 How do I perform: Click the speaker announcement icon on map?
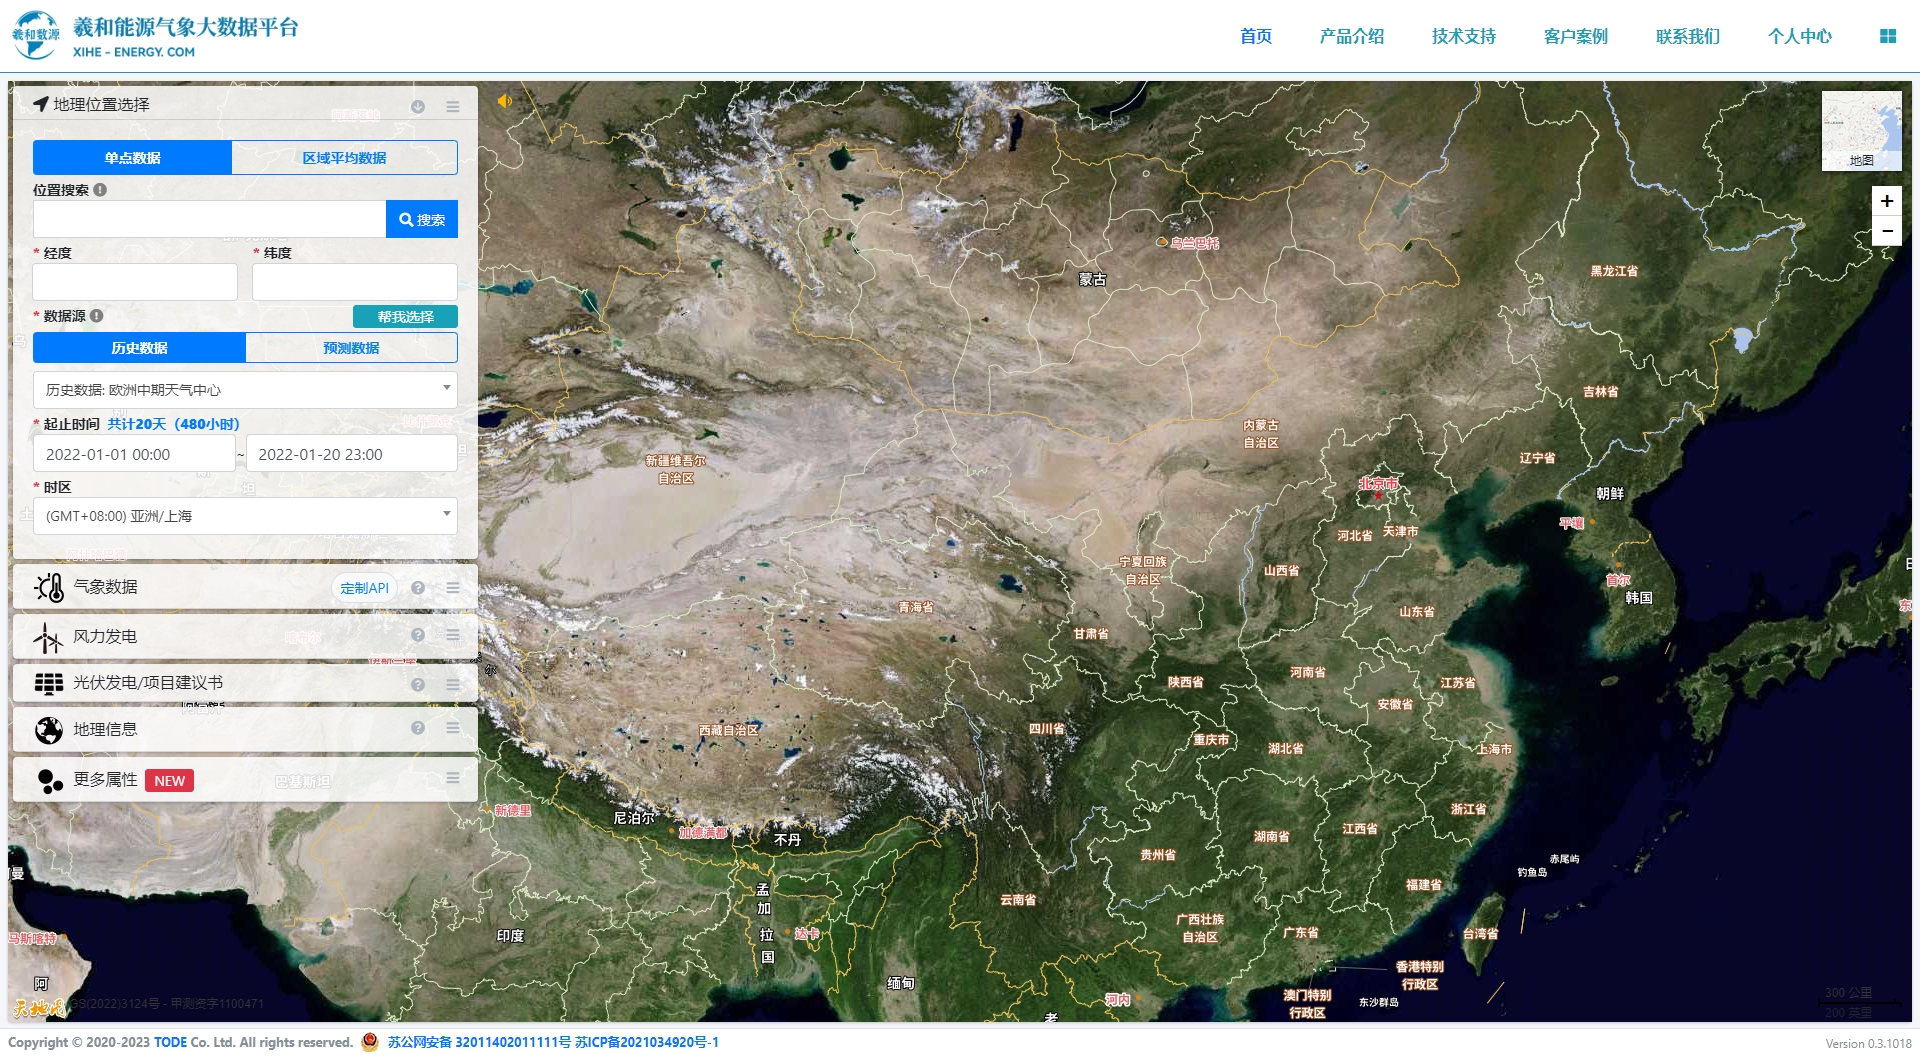click(x=505, y=101)
